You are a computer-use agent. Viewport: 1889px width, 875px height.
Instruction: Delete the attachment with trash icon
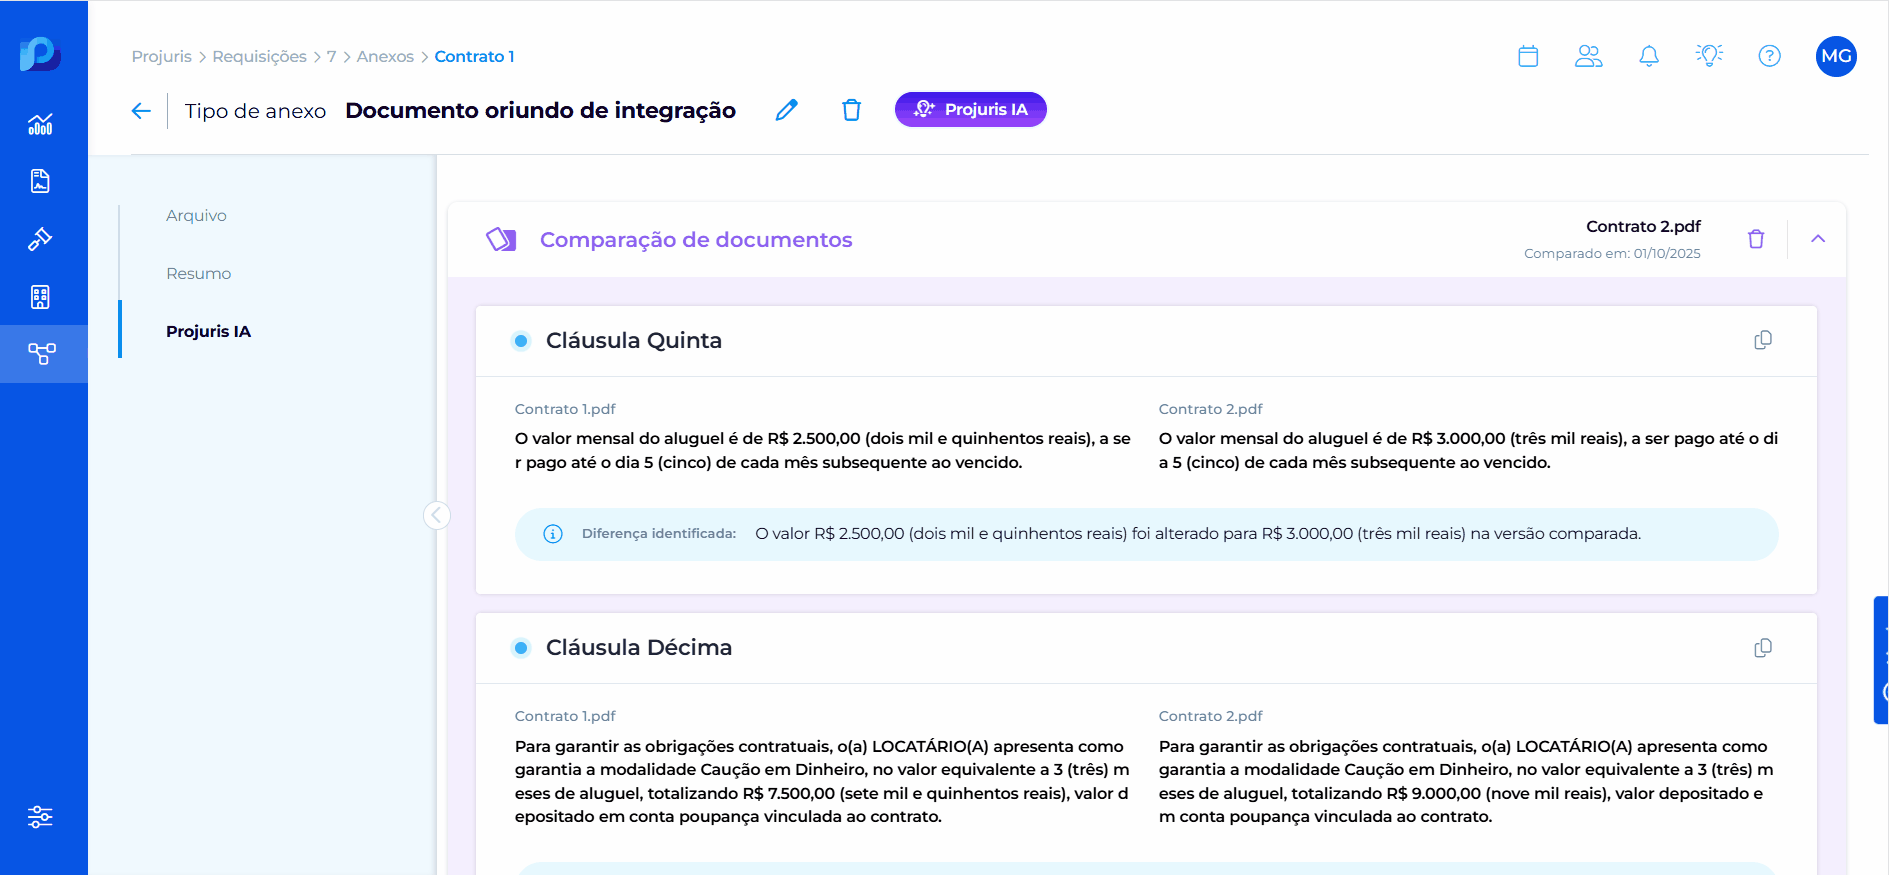[851, 110]
